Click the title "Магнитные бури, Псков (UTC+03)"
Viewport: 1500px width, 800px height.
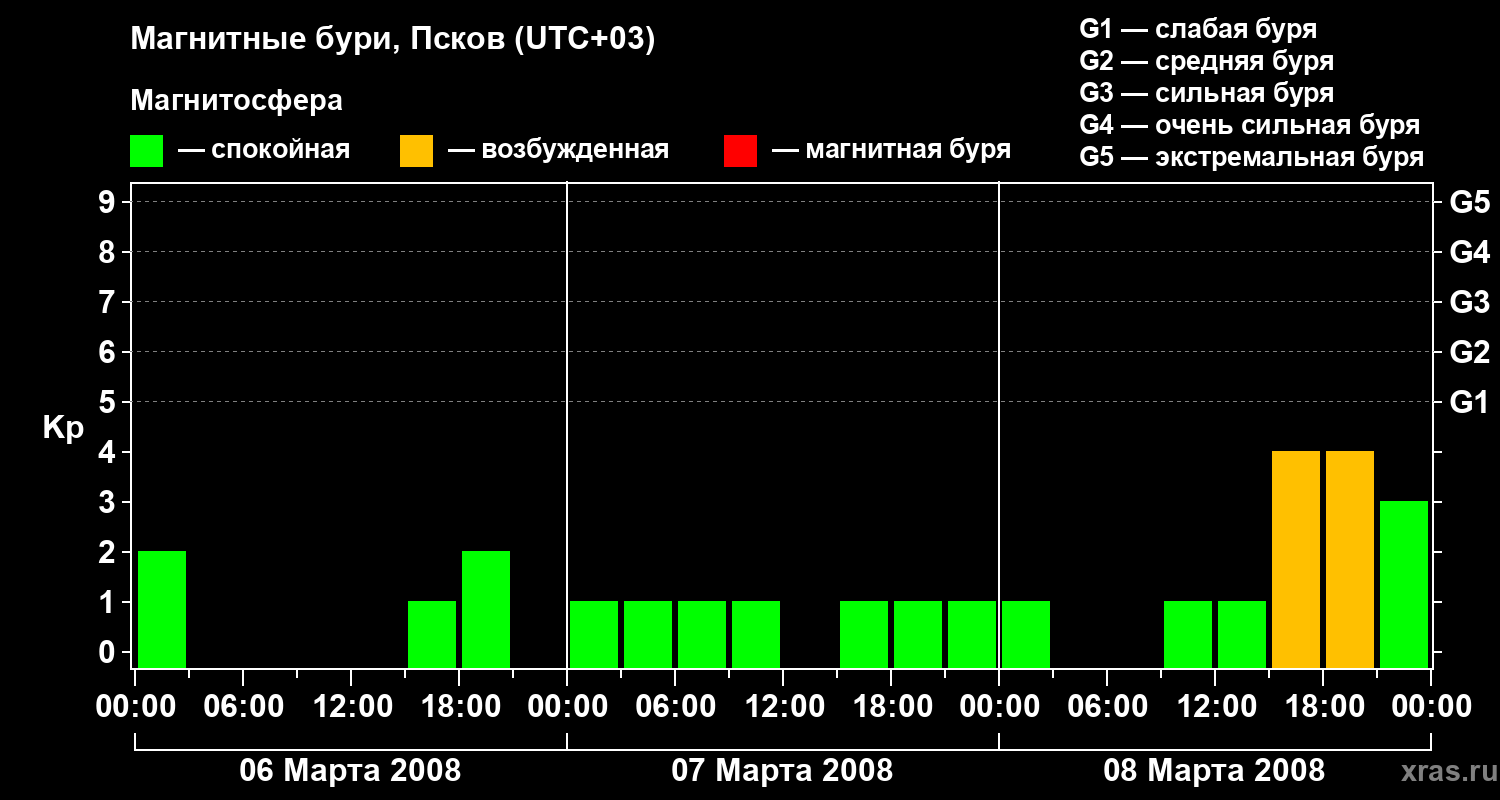393,40
